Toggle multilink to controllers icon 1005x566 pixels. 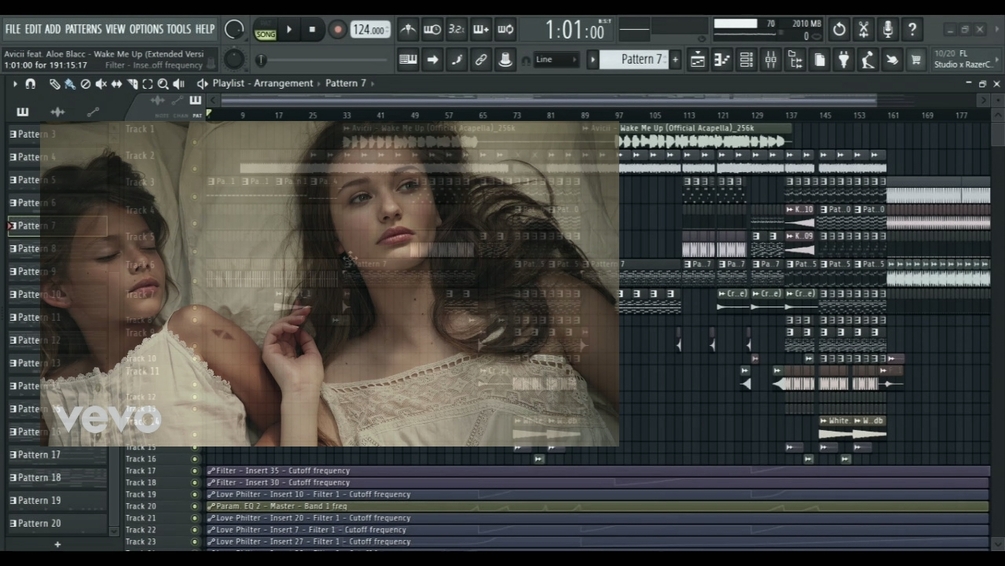point(505,60)
